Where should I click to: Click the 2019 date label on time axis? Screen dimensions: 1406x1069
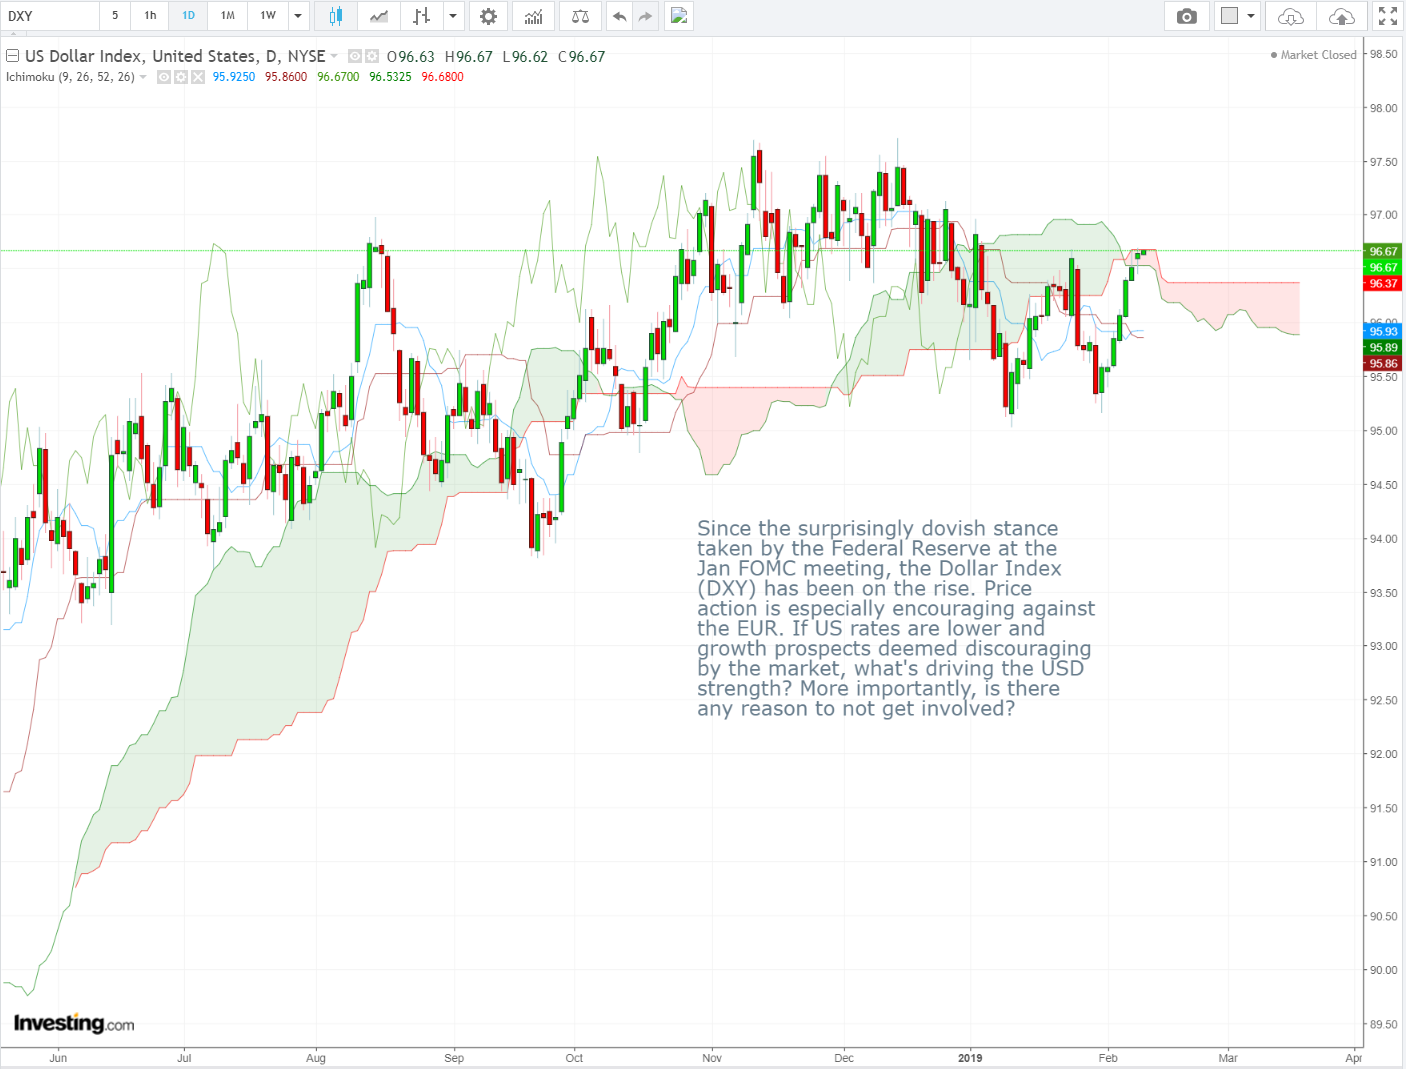coord(970,1058)
